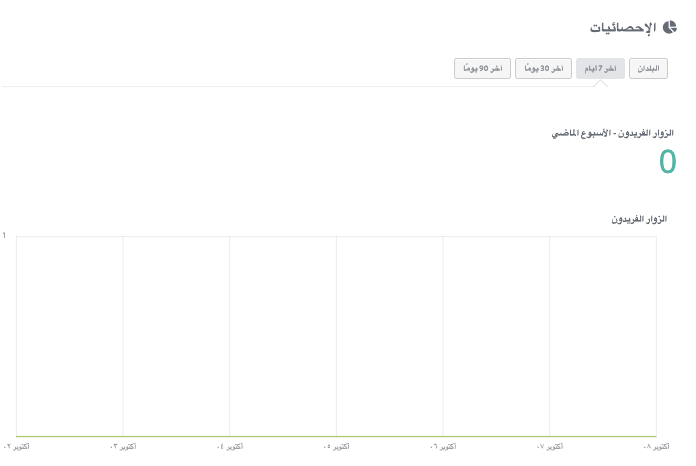The height and width of the screenshot is (466, 696).
Task: Click the الزوار الفريدون chart title
Action: (639, 218)
